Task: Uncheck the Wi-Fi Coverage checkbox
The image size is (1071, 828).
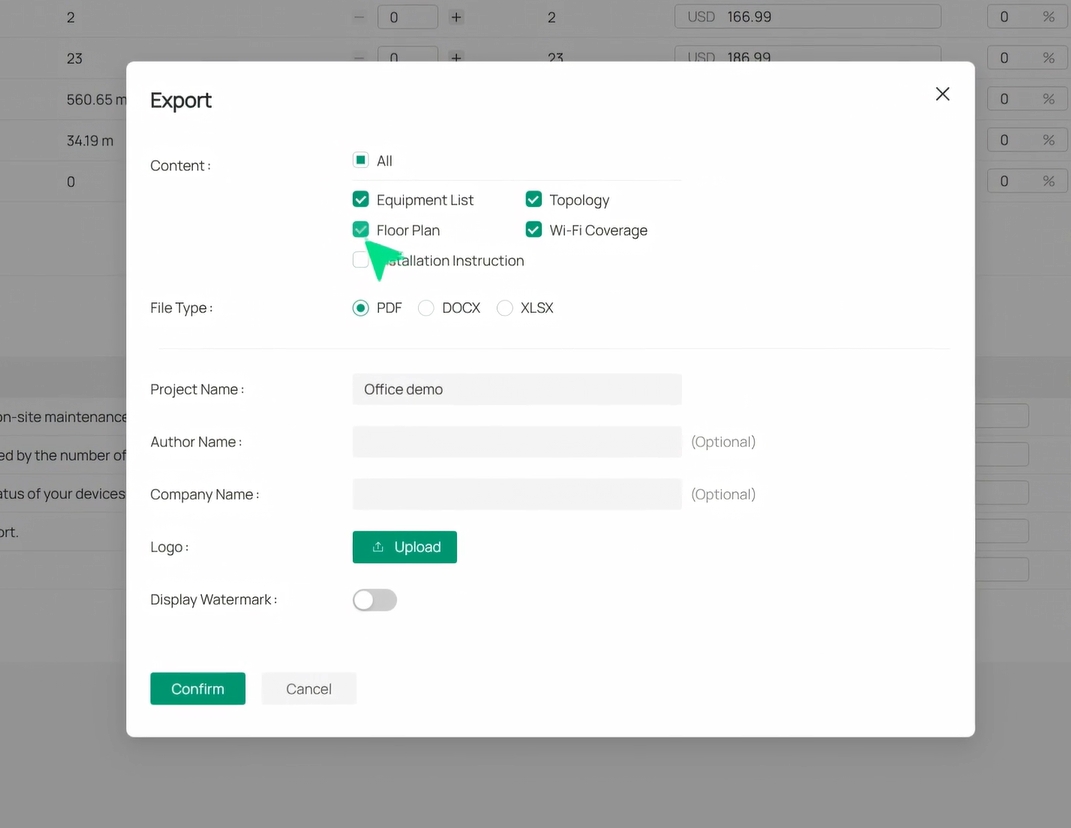Action: click(534, 230)
